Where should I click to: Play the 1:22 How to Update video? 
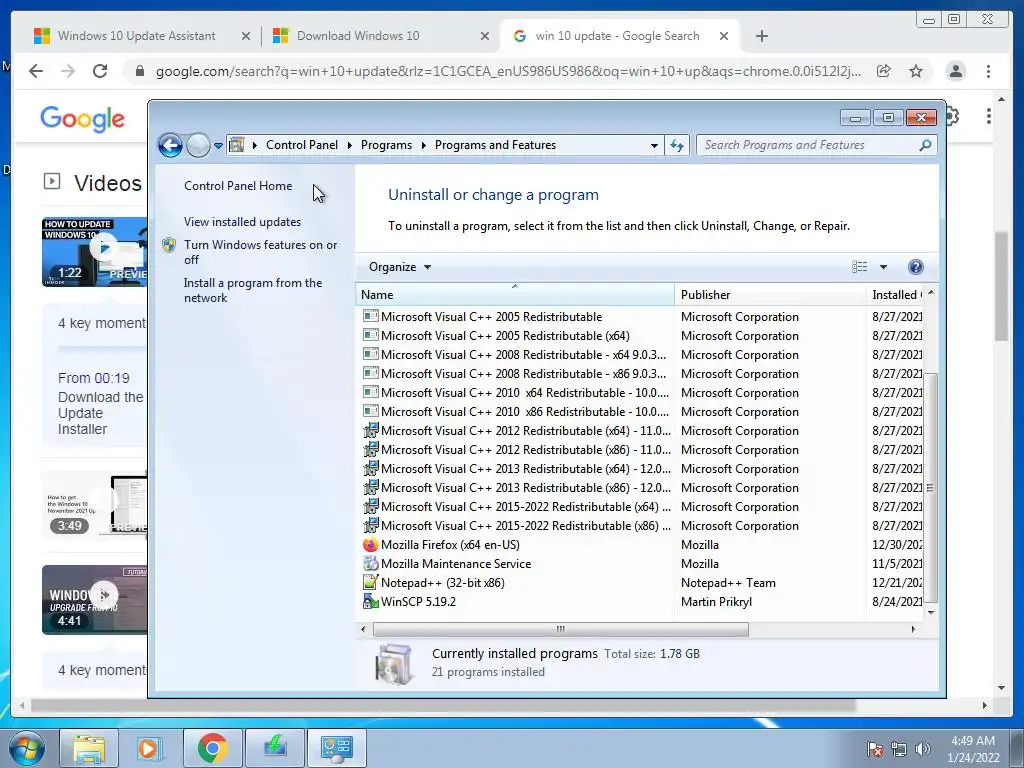point(95,251)
